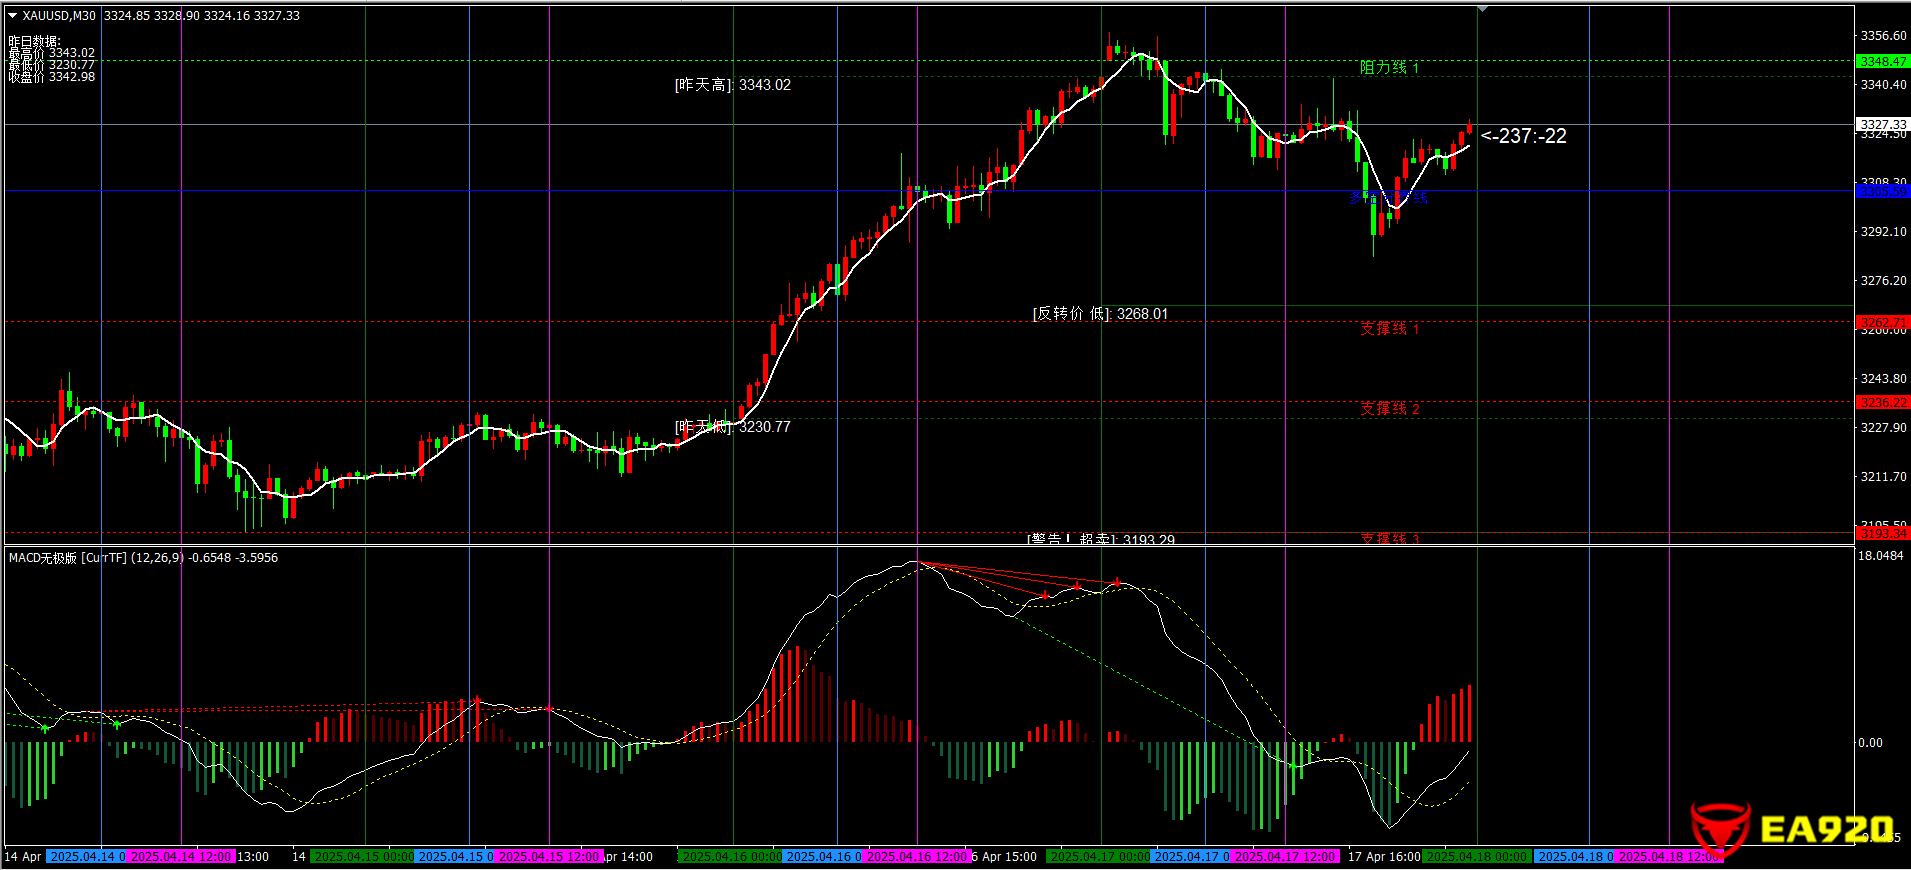Click the [昨天低]: 3230.77 label
Screen dimensions: 1911x870
tap(732, 427)
